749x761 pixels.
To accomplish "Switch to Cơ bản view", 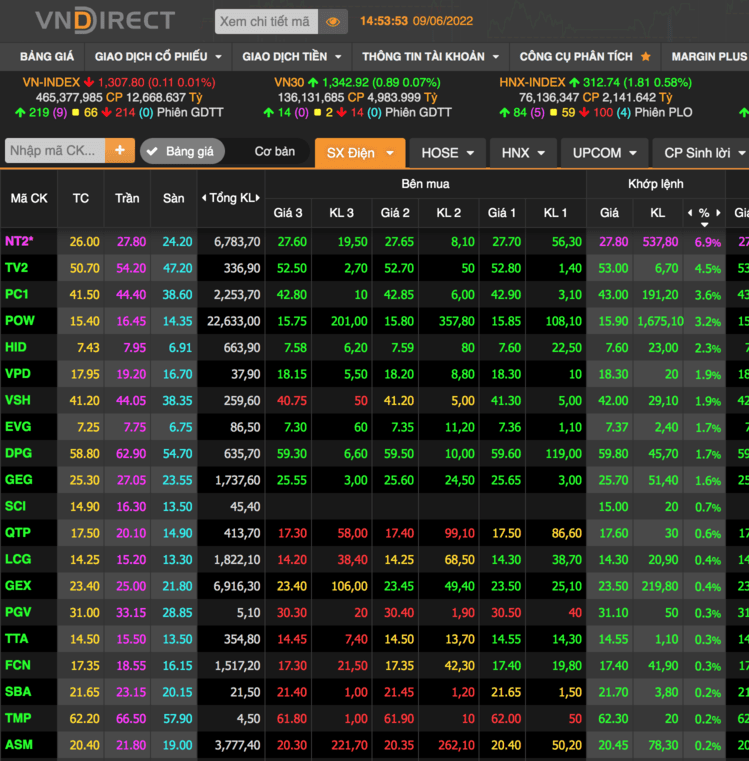I will coord(274,152).
